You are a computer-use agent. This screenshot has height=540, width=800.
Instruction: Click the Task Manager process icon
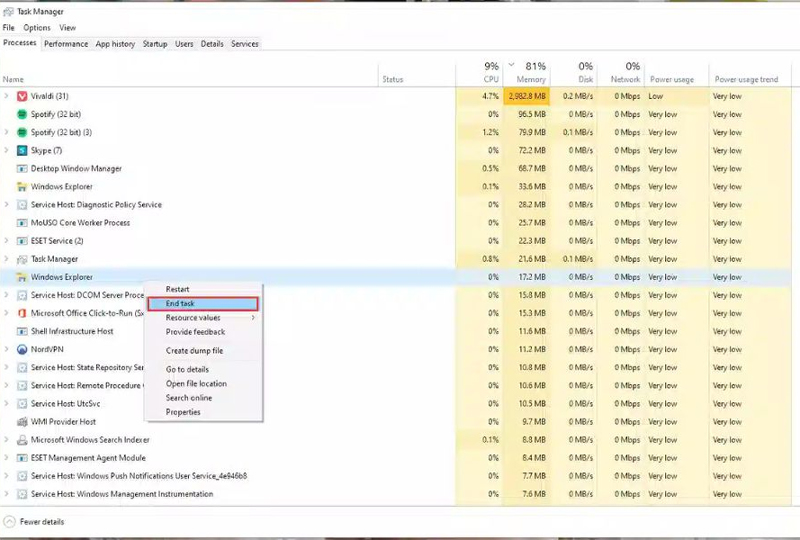pyautogui.click(x=22, y=259)
